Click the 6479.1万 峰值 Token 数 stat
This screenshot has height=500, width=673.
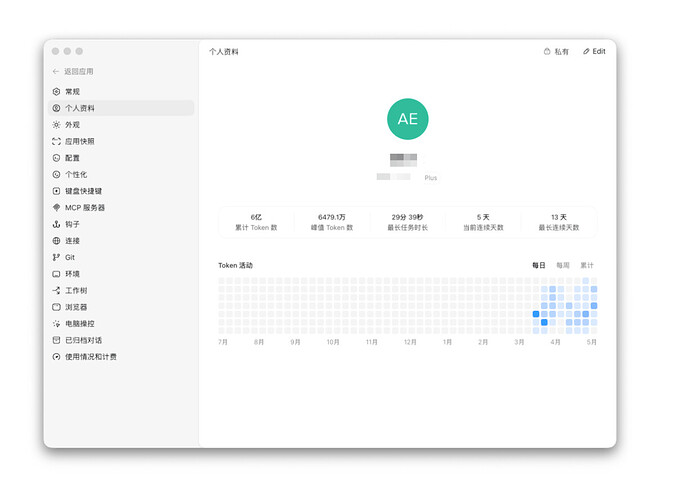pos(332,222)
